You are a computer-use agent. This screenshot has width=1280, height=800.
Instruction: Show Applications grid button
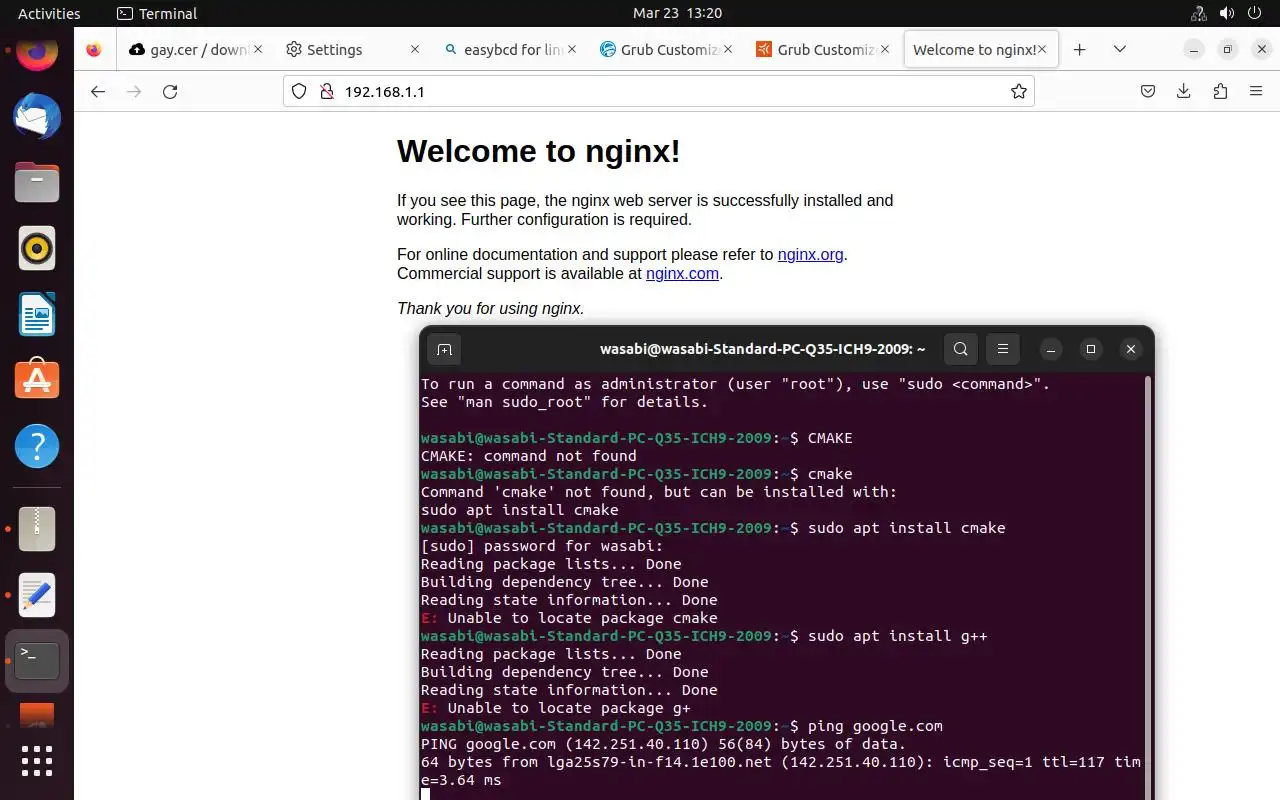click(37, 761)
